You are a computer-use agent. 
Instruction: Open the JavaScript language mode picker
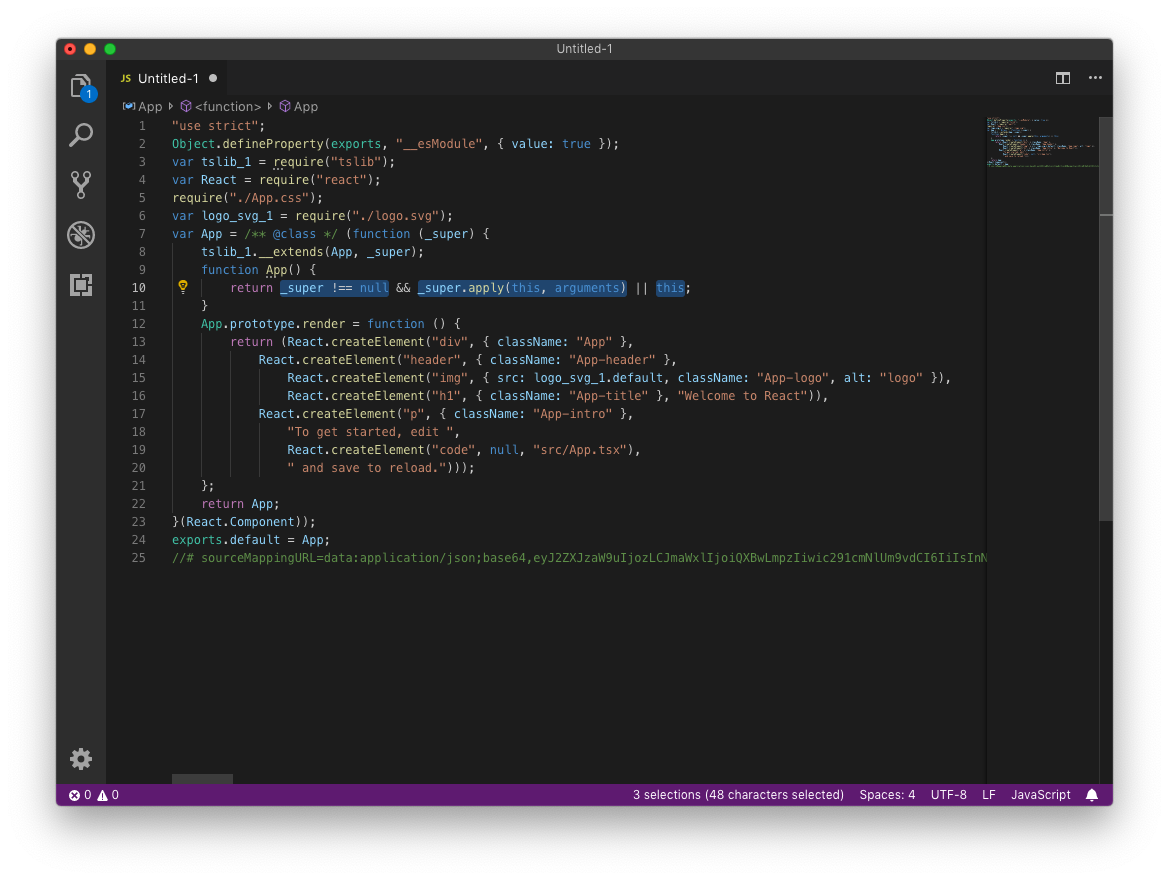1040,794
